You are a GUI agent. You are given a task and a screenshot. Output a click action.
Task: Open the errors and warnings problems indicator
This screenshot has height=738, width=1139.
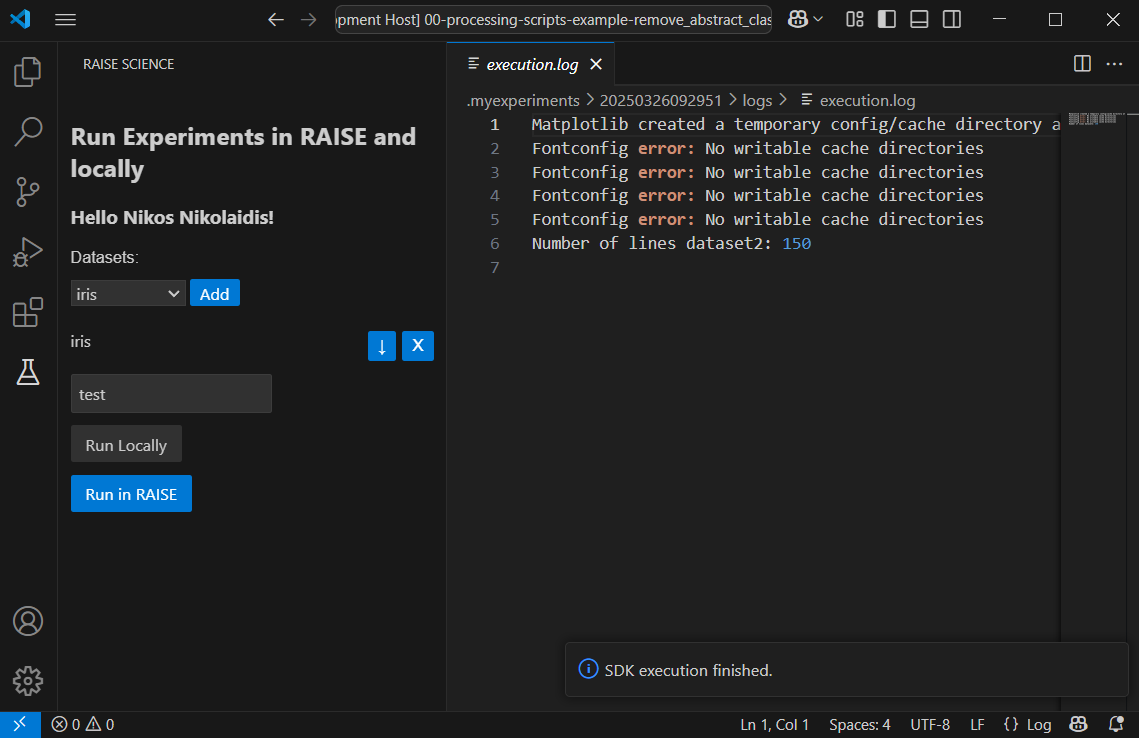83,724
